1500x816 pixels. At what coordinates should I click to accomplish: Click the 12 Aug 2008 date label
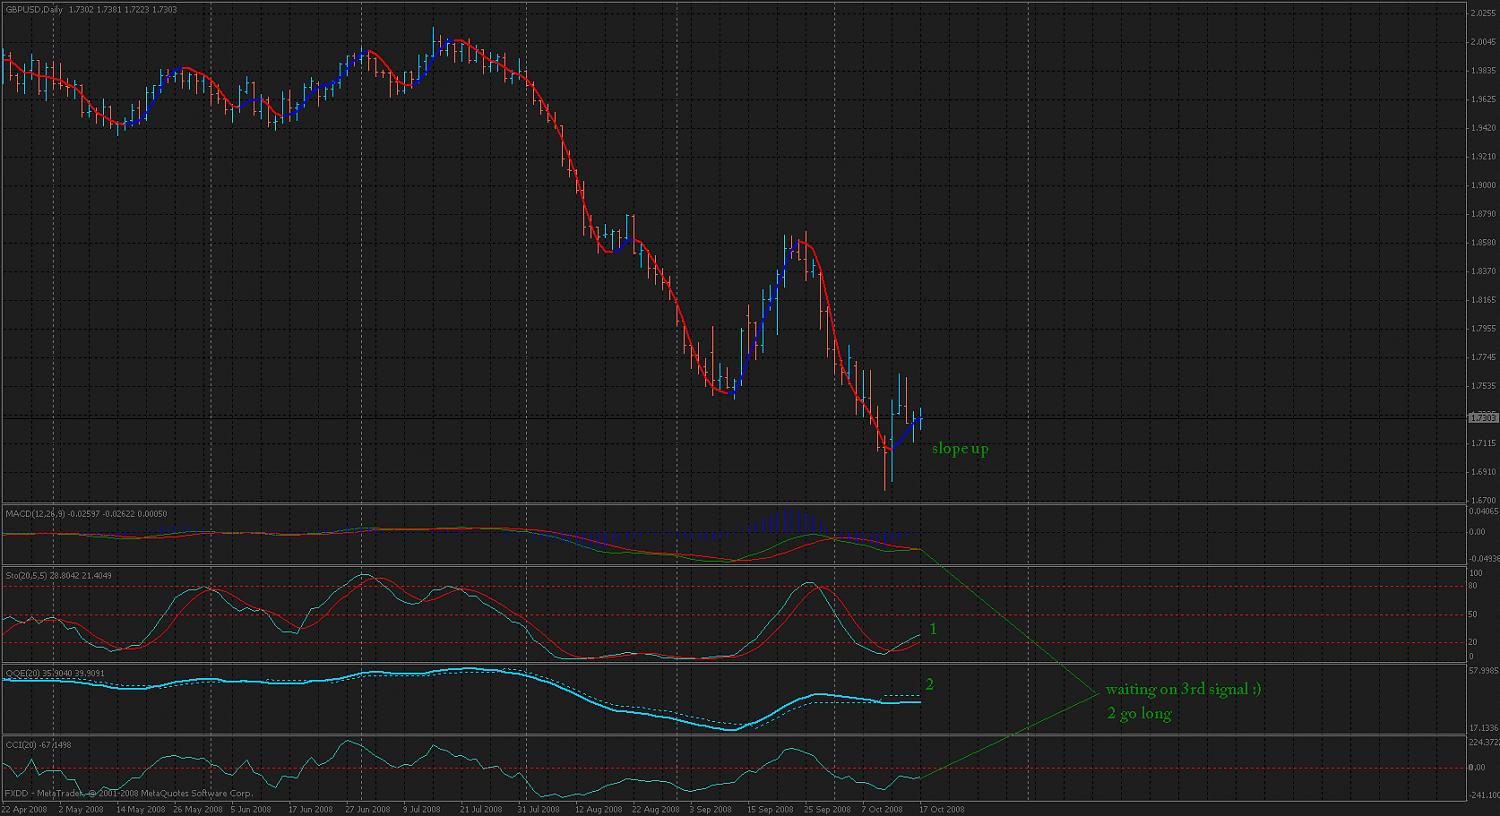point(600,809)
